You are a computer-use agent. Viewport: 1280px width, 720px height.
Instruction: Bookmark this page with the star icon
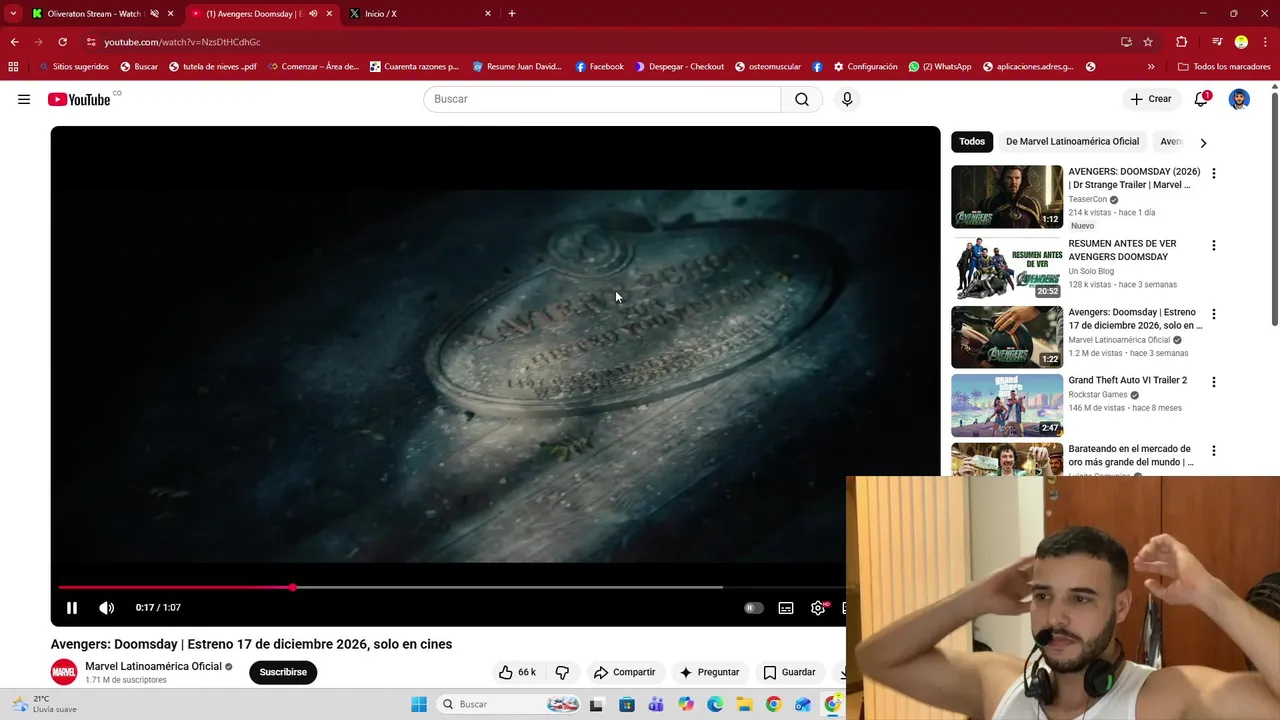(1148, 42)
